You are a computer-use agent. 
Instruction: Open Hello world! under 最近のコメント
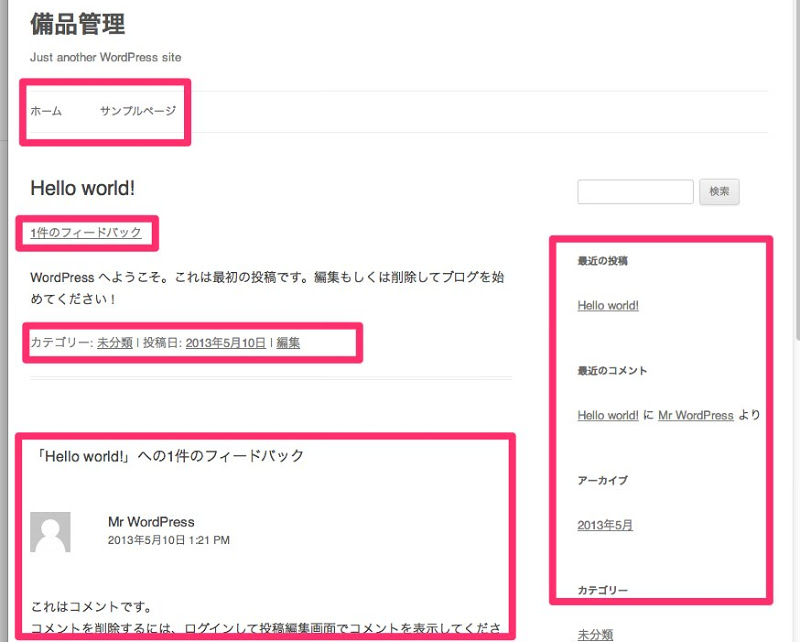click(608, 415)
